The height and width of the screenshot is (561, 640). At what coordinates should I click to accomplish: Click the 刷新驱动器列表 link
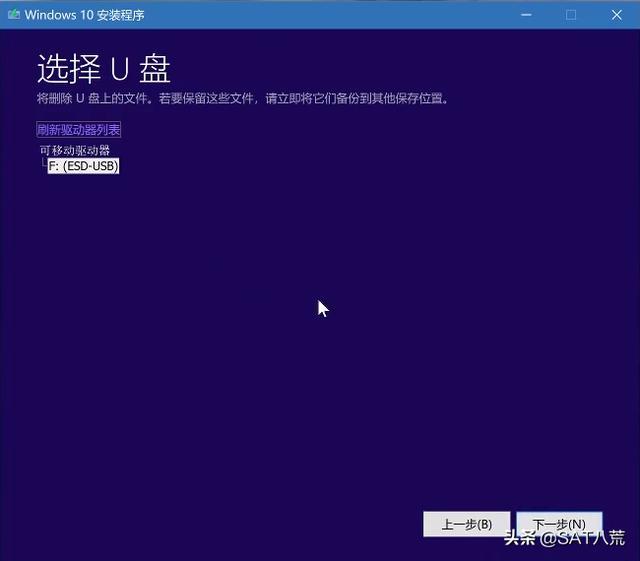[x=78, y=130]
